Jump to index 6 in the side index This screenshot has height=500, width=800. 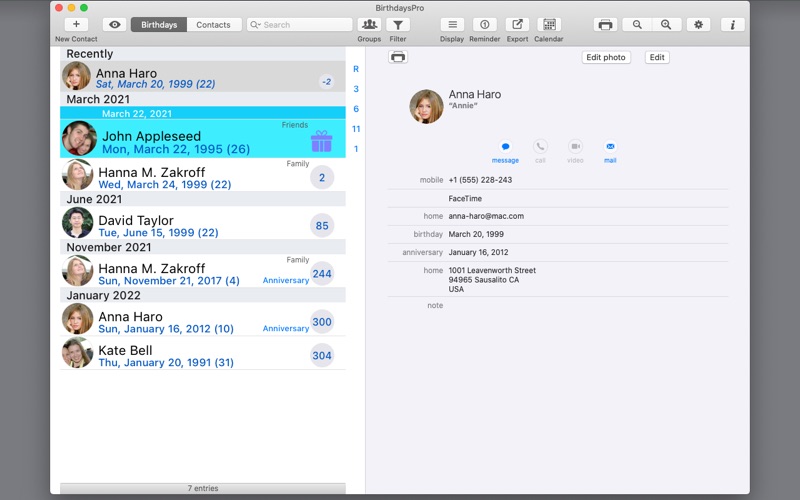click(356, 109)
